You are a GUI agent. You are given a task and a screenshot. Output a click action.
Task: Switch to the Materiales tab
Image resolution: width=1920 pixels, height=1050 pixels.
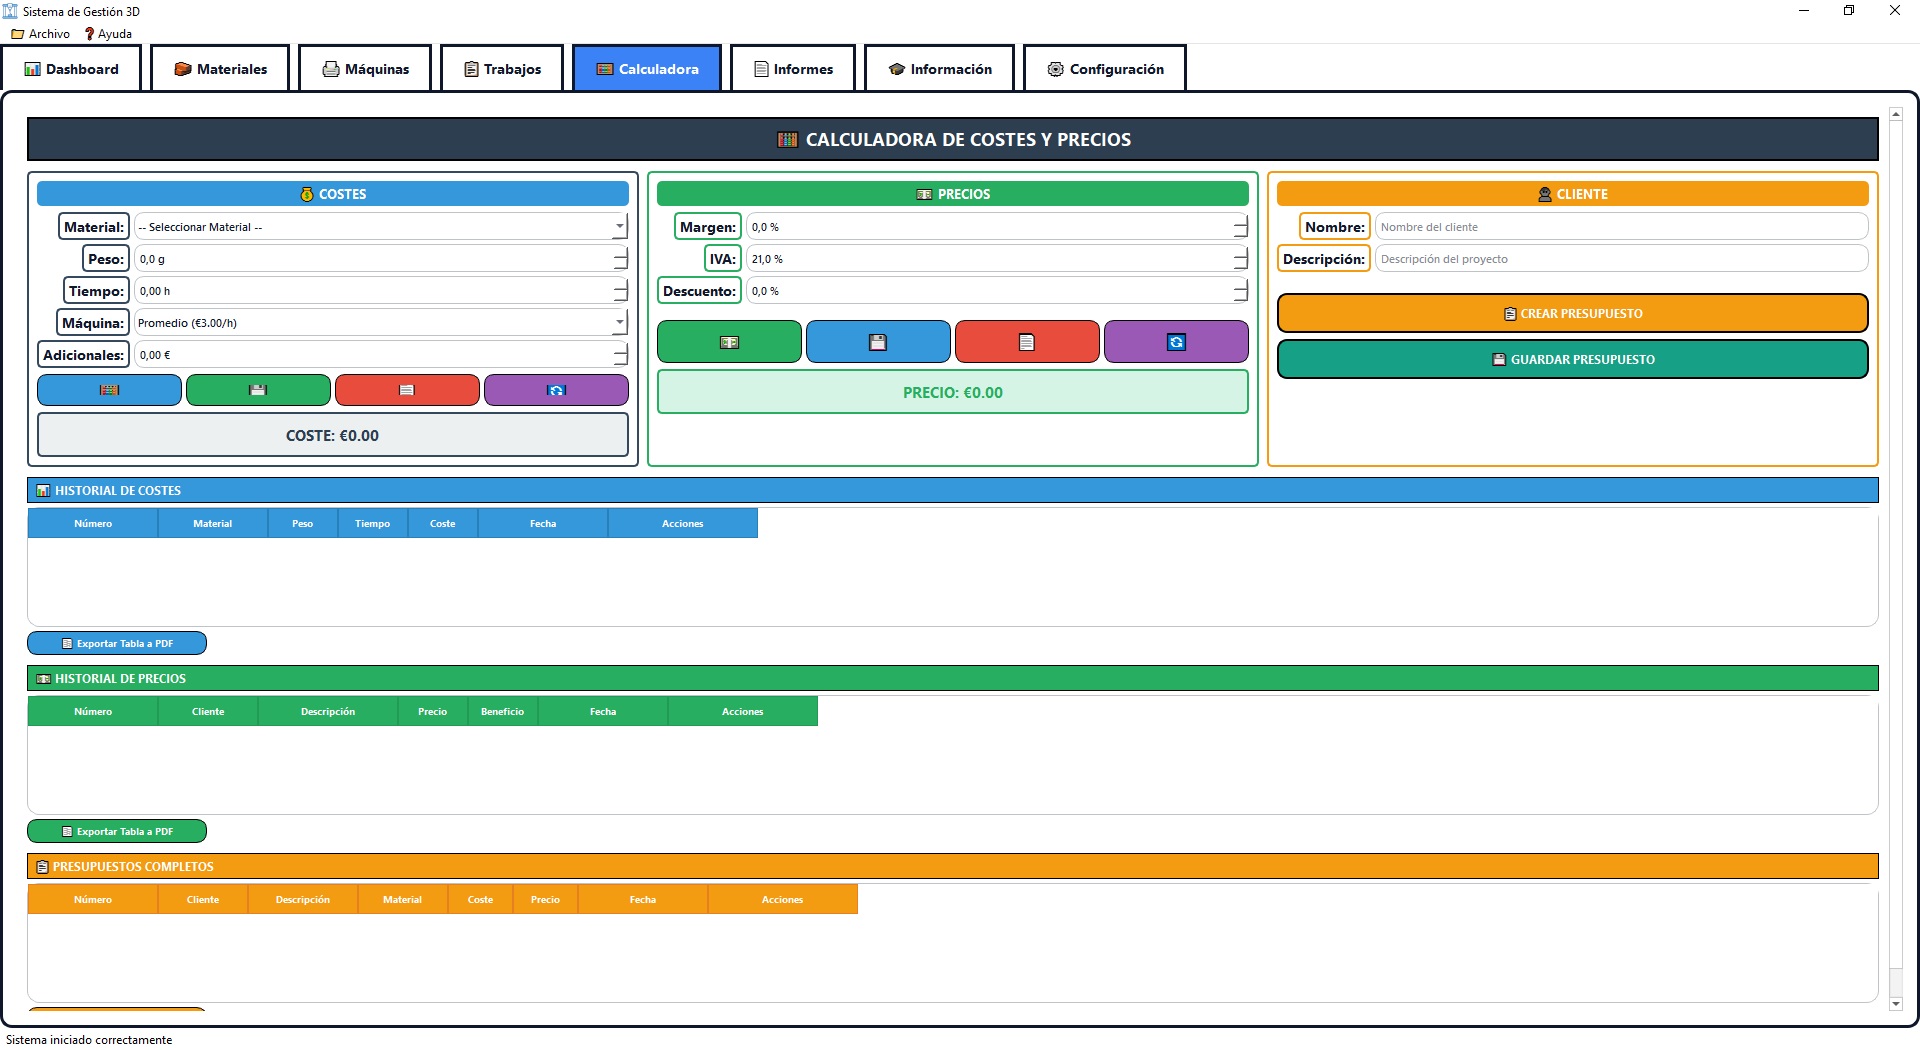click(x=221, y=69)
